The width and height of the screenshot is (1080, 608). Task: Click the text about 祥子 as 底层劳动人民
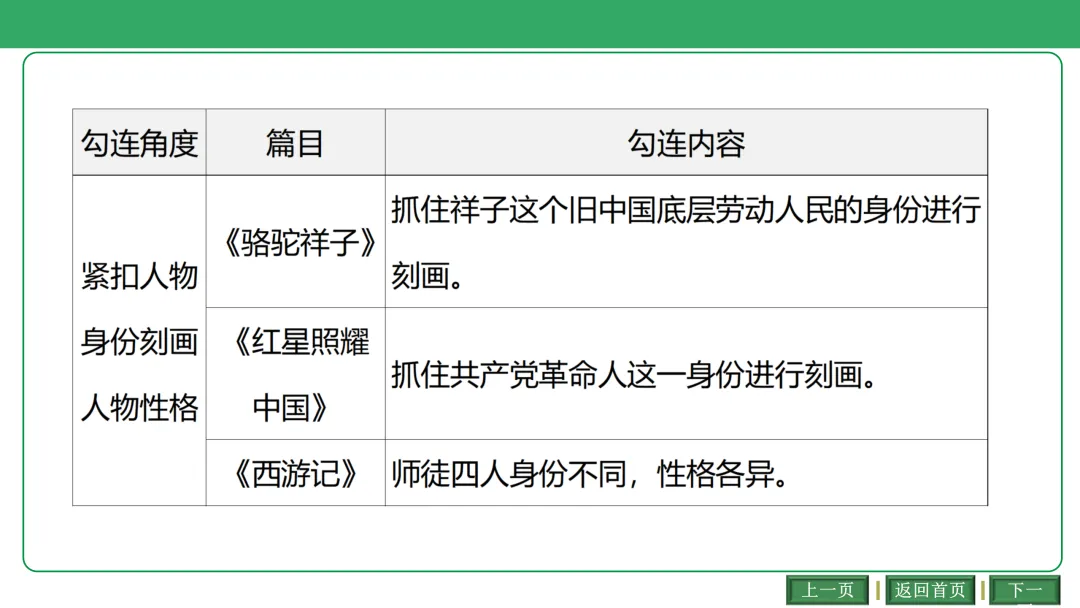coord(686,242)
